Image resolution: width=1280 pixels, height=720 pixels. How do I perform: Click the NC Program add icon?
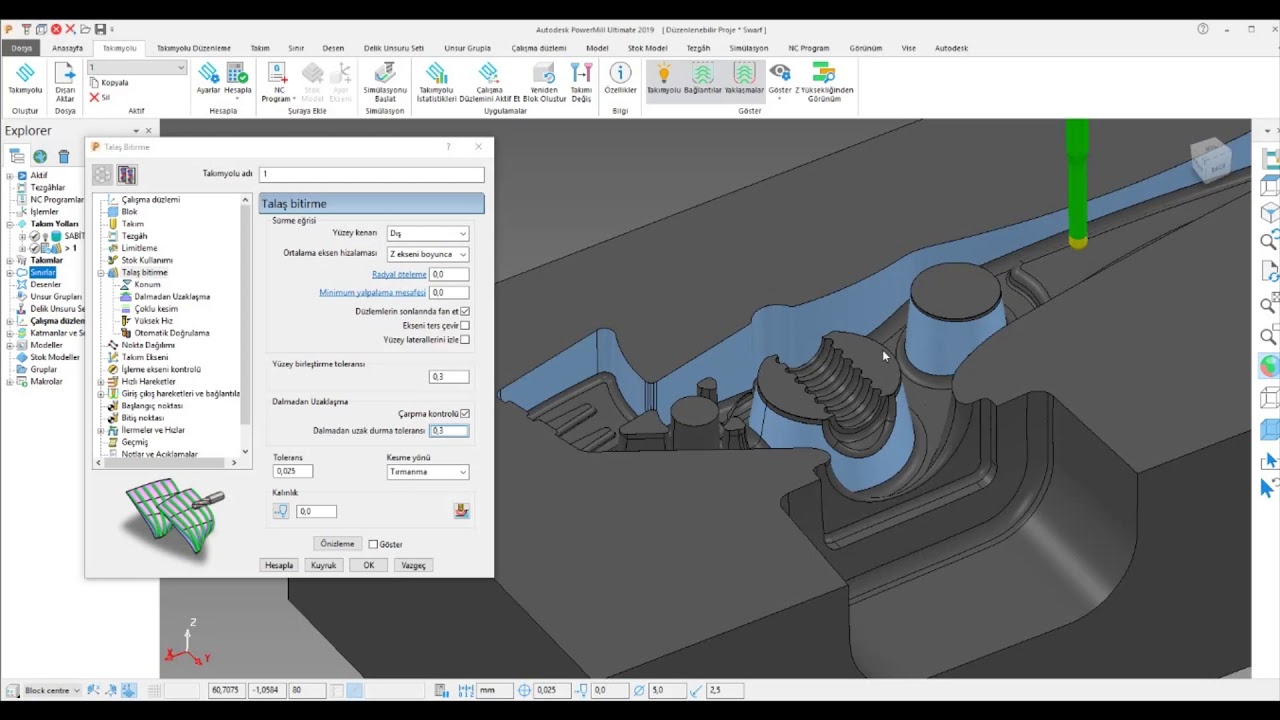pyautogui.click(x=278, y=73)
